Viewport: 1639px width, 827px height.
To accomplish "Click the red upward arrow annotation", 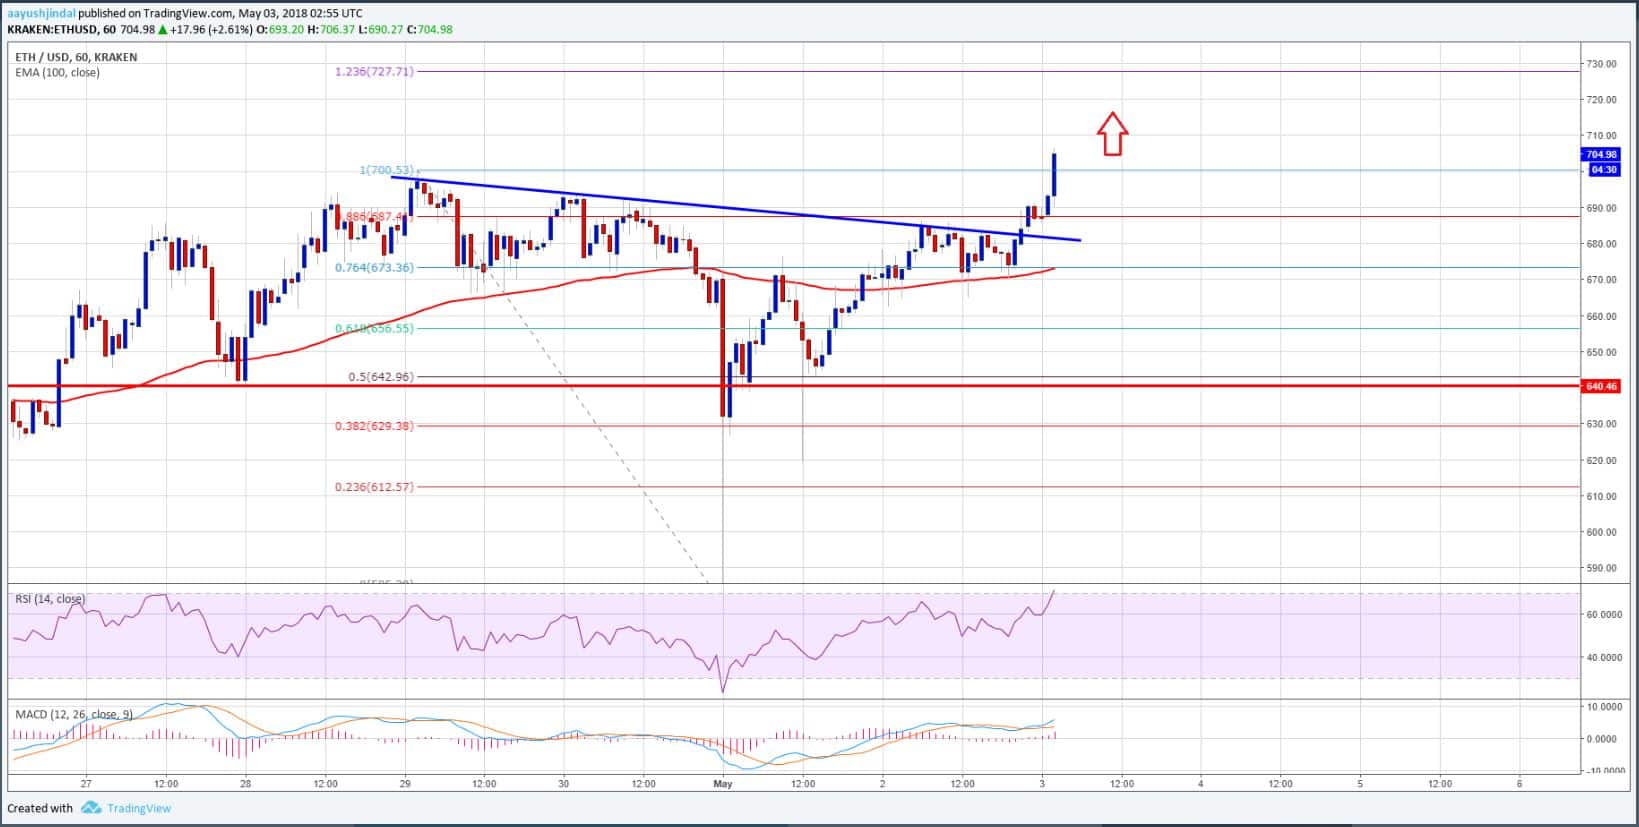I will [1112, 134].
